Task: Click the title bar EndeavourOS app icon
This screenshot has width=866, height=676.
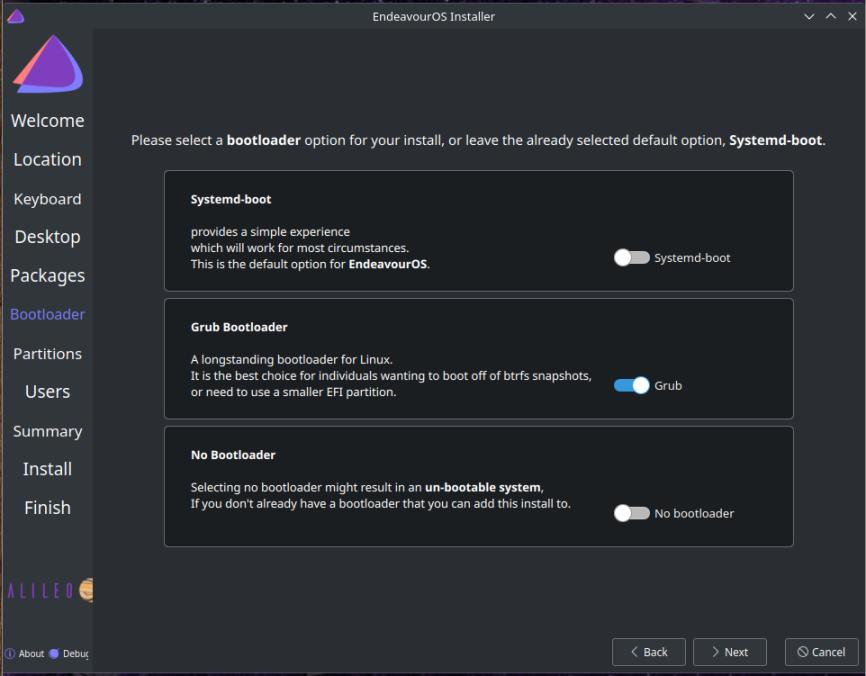Action: pos(15,17)
